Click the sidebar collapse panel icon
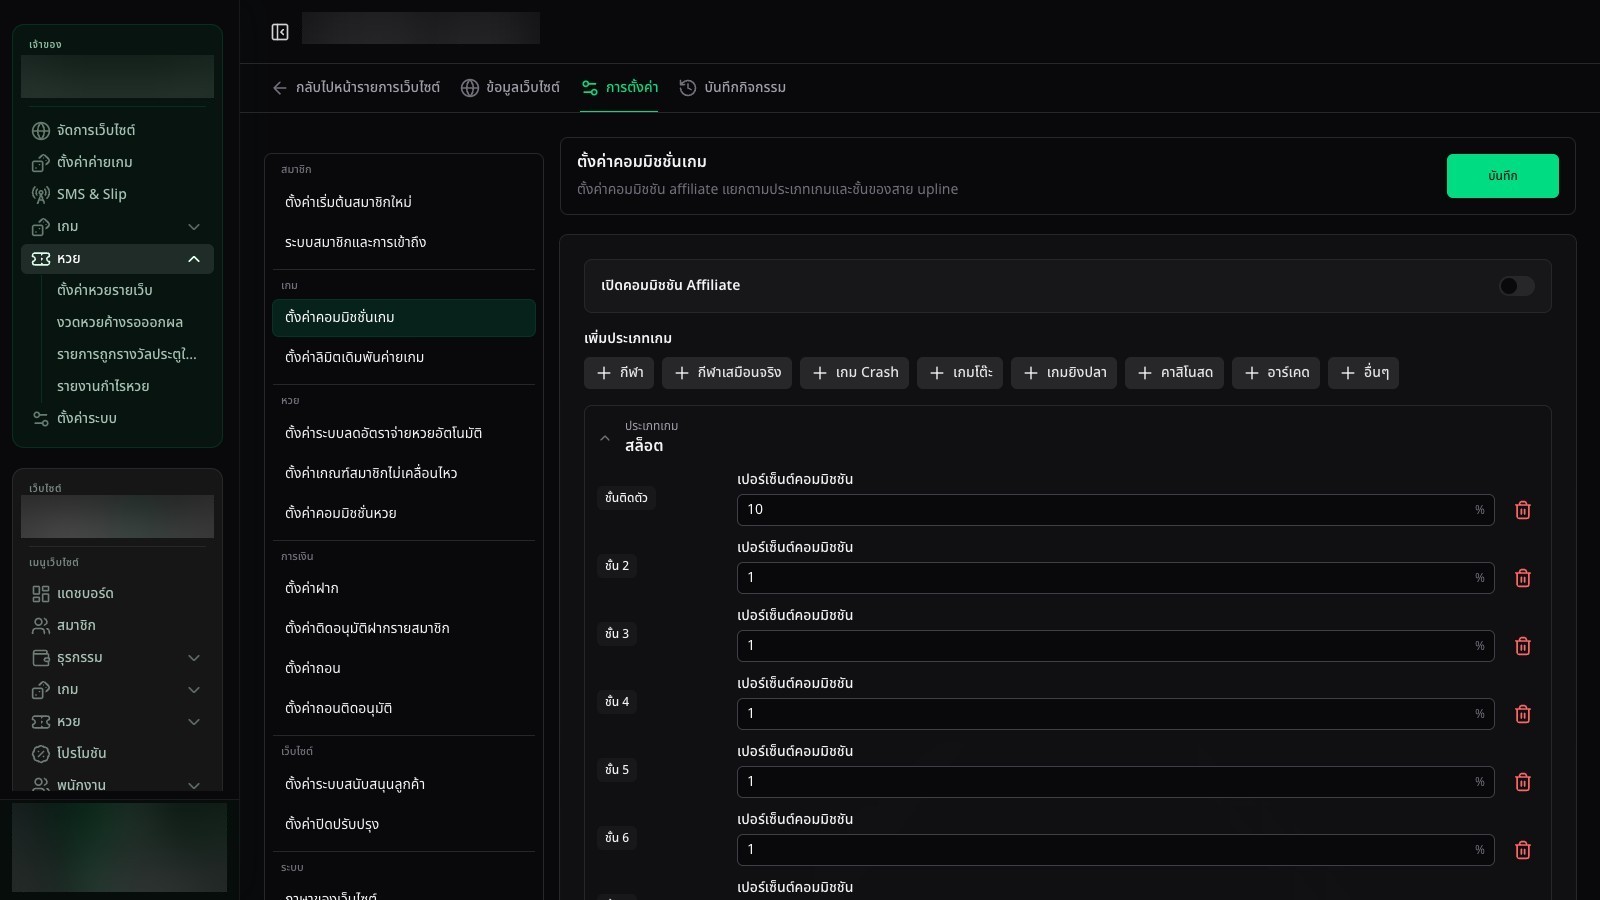1600x900 pixels. [x=280, y=32]
